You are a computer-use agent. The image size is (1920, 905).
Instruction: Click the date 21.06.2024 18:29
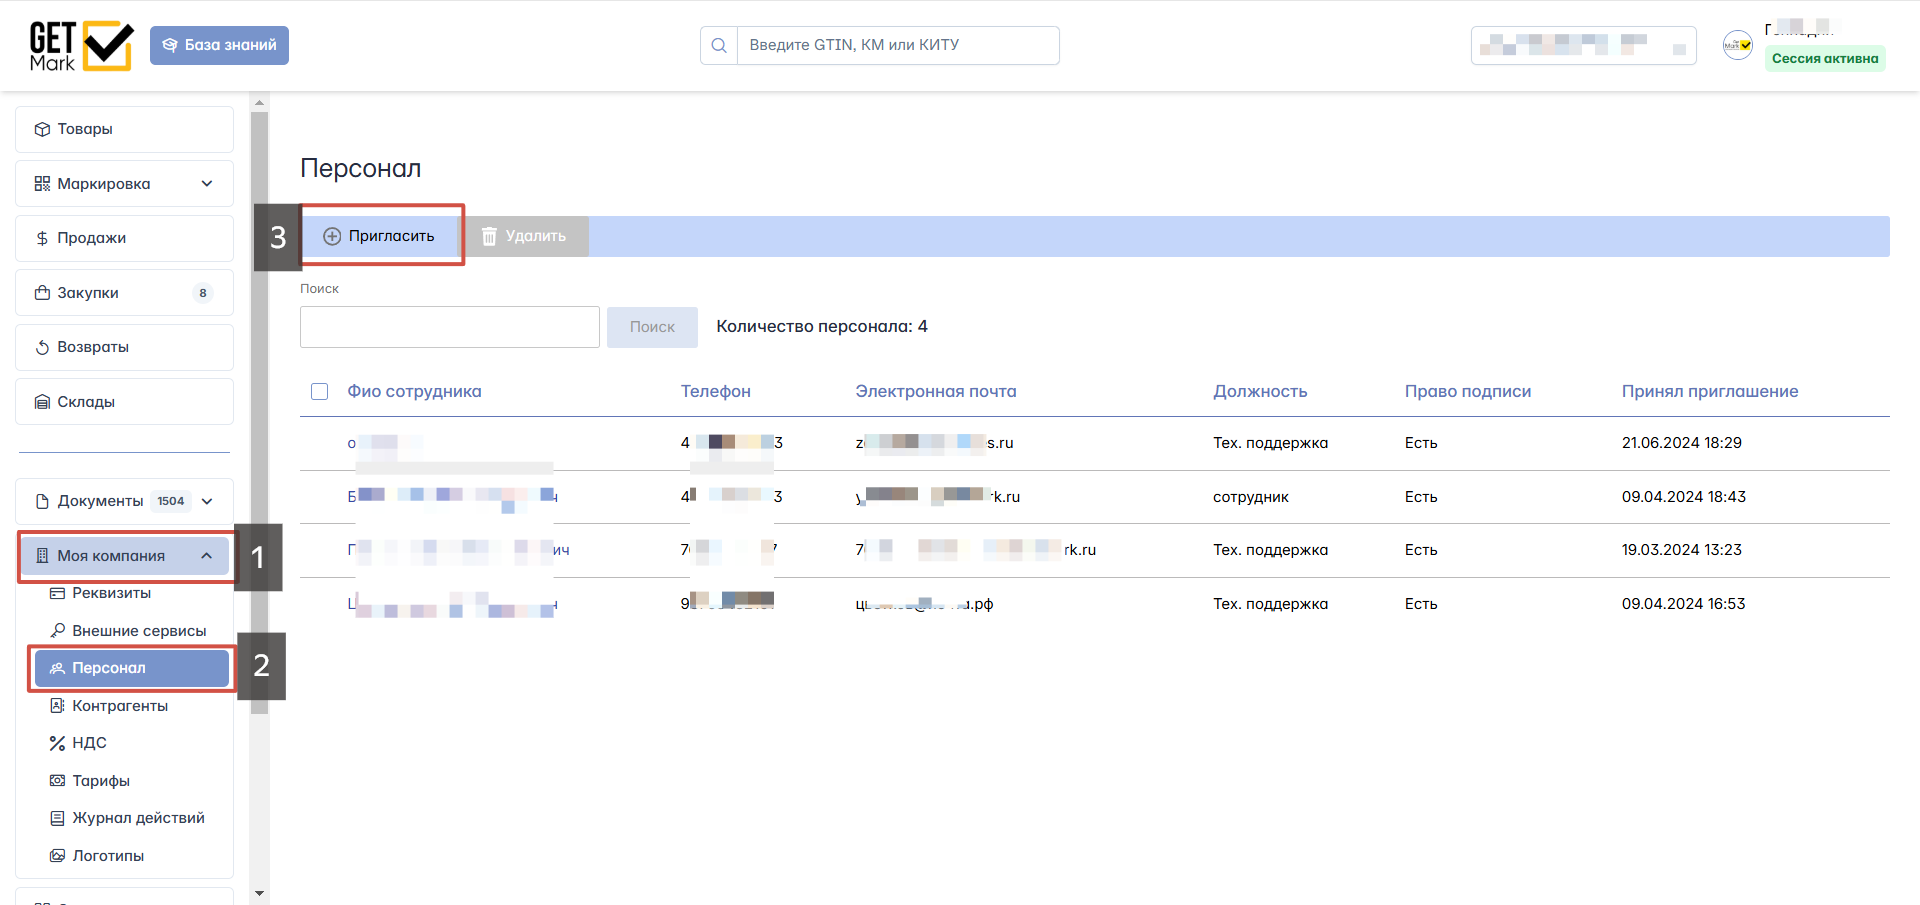pyautogui.click(x=1682, y=443)
